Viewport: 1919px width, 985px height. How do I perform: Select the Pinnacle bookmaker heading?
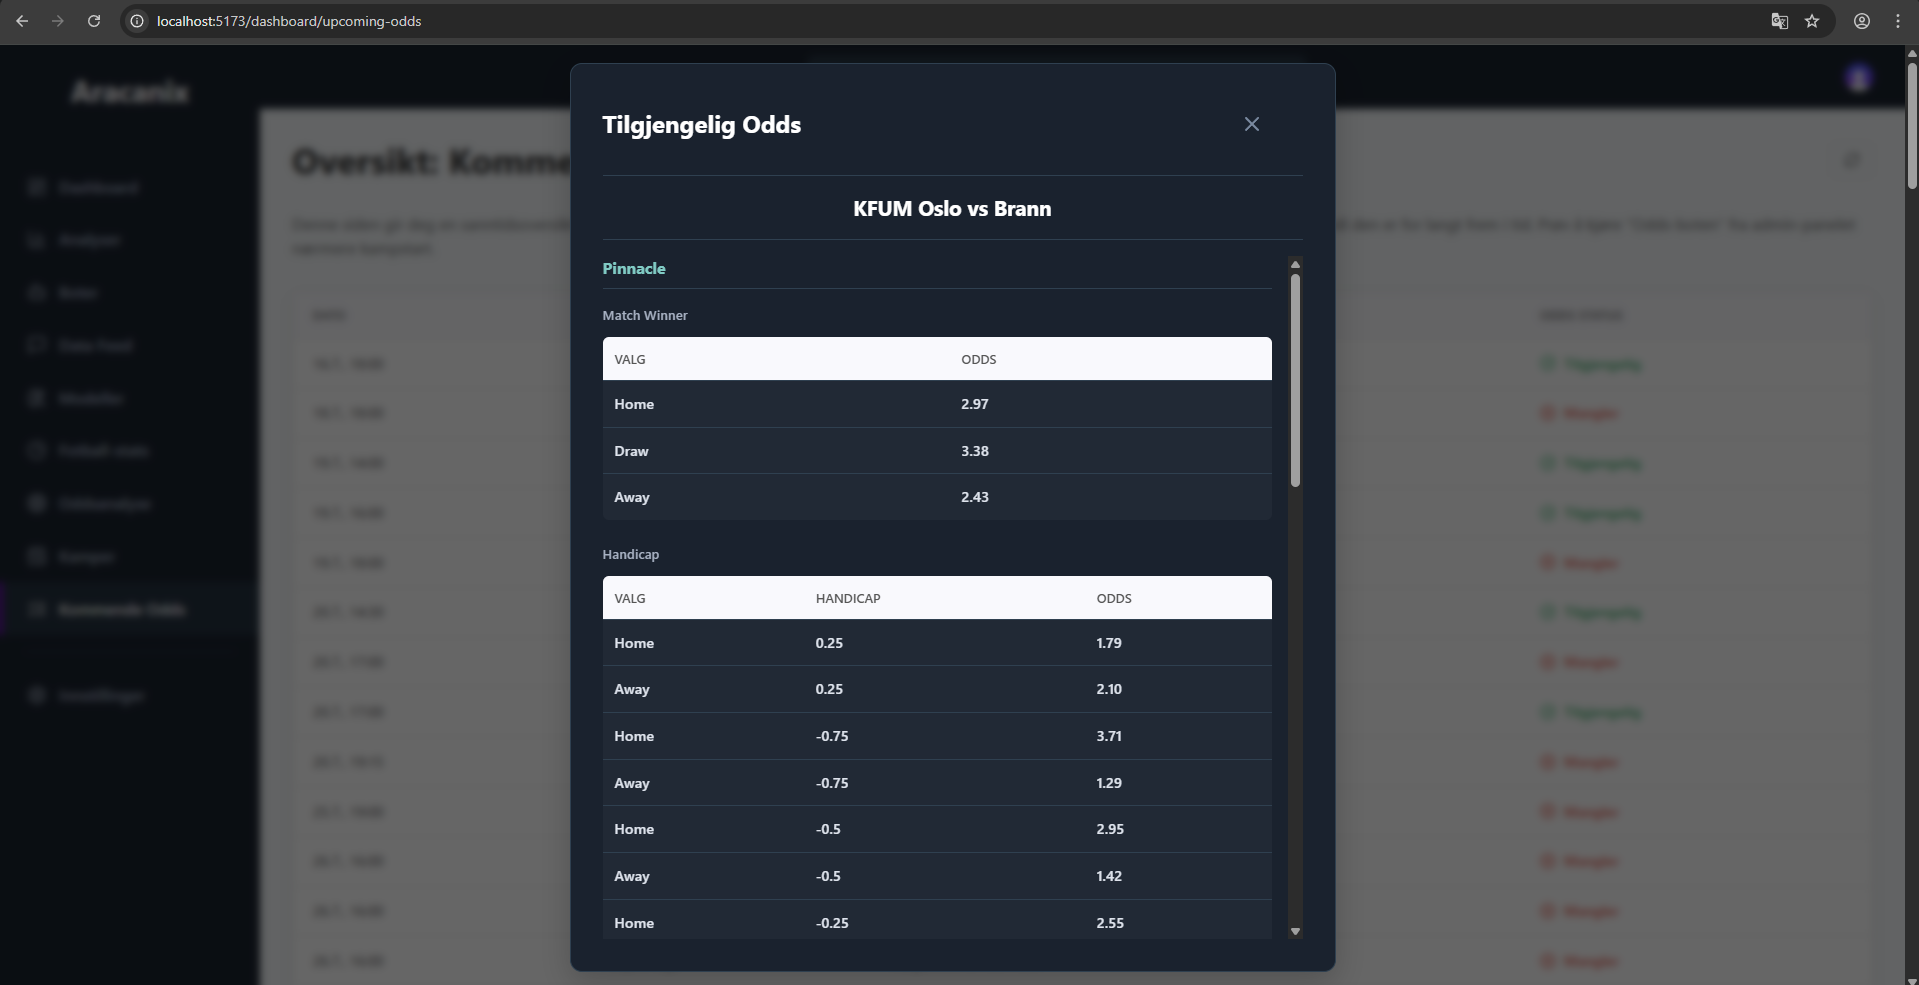(x=634, y=268)
